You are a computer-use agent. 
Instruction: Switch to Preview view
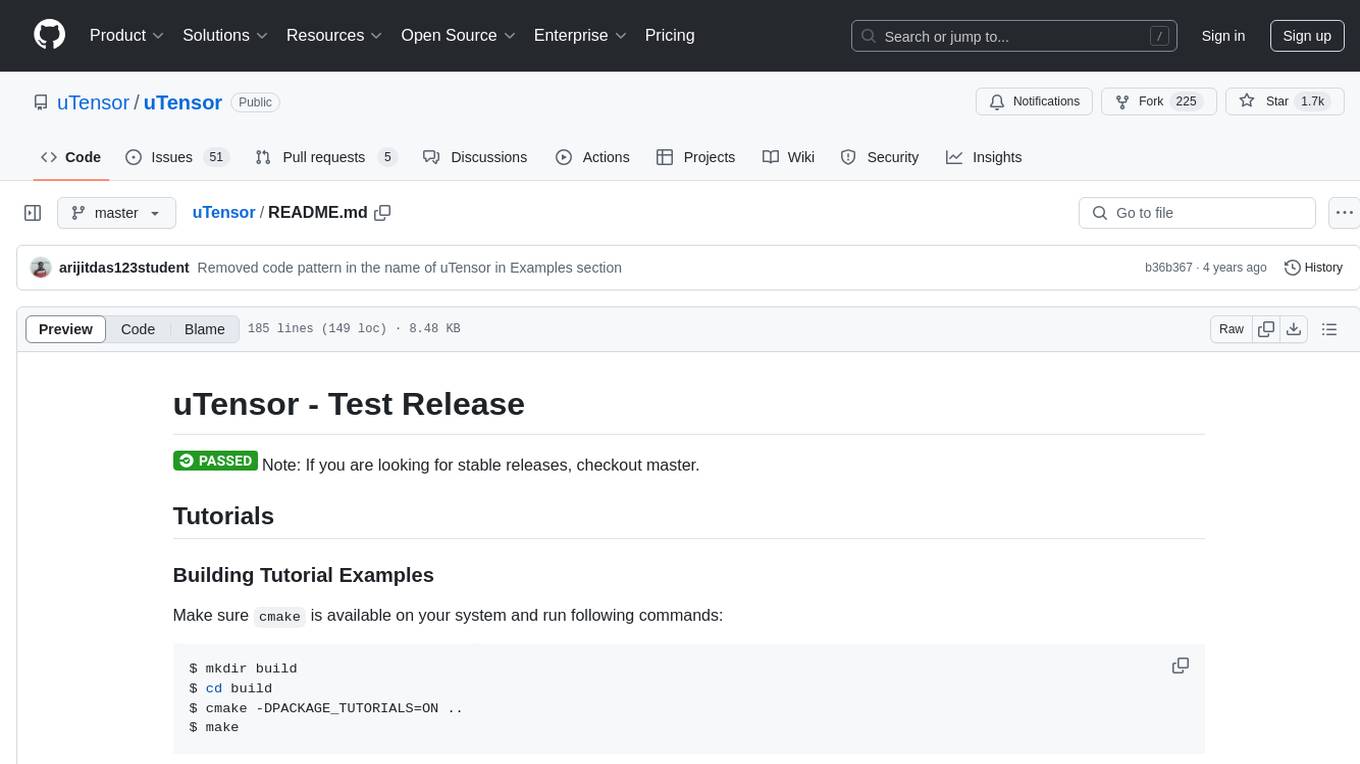click(66, 329)
